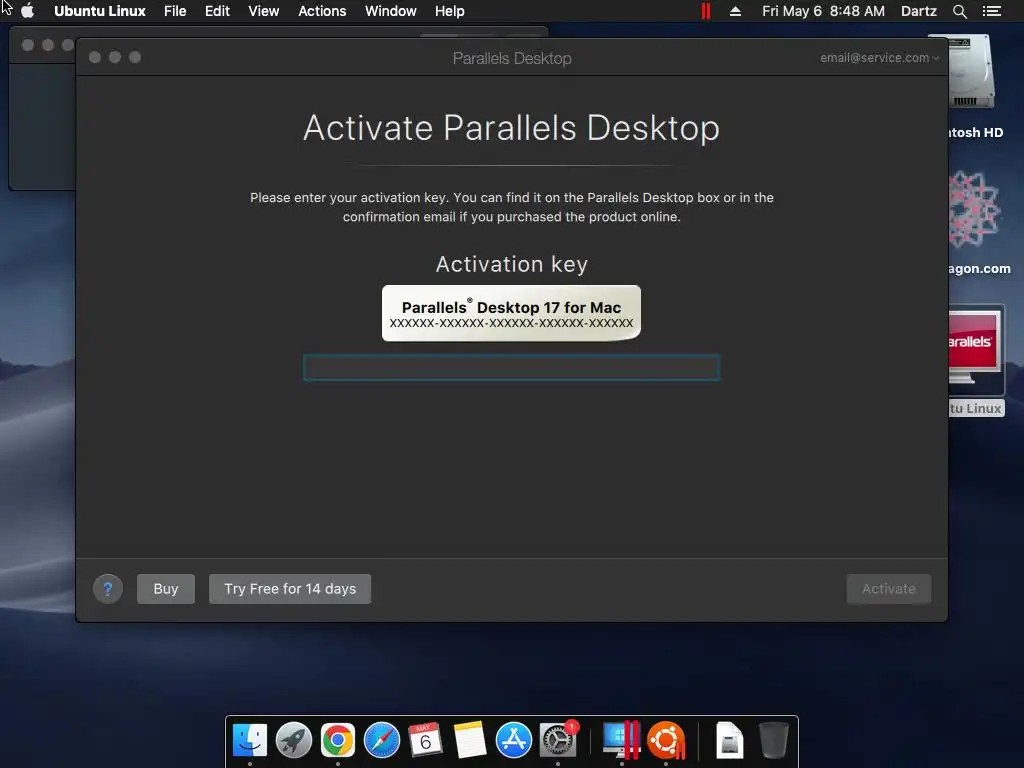Open Notes from the dock
The height and width of the screenshot is (768, 1024).
click(x=470, y=740)
